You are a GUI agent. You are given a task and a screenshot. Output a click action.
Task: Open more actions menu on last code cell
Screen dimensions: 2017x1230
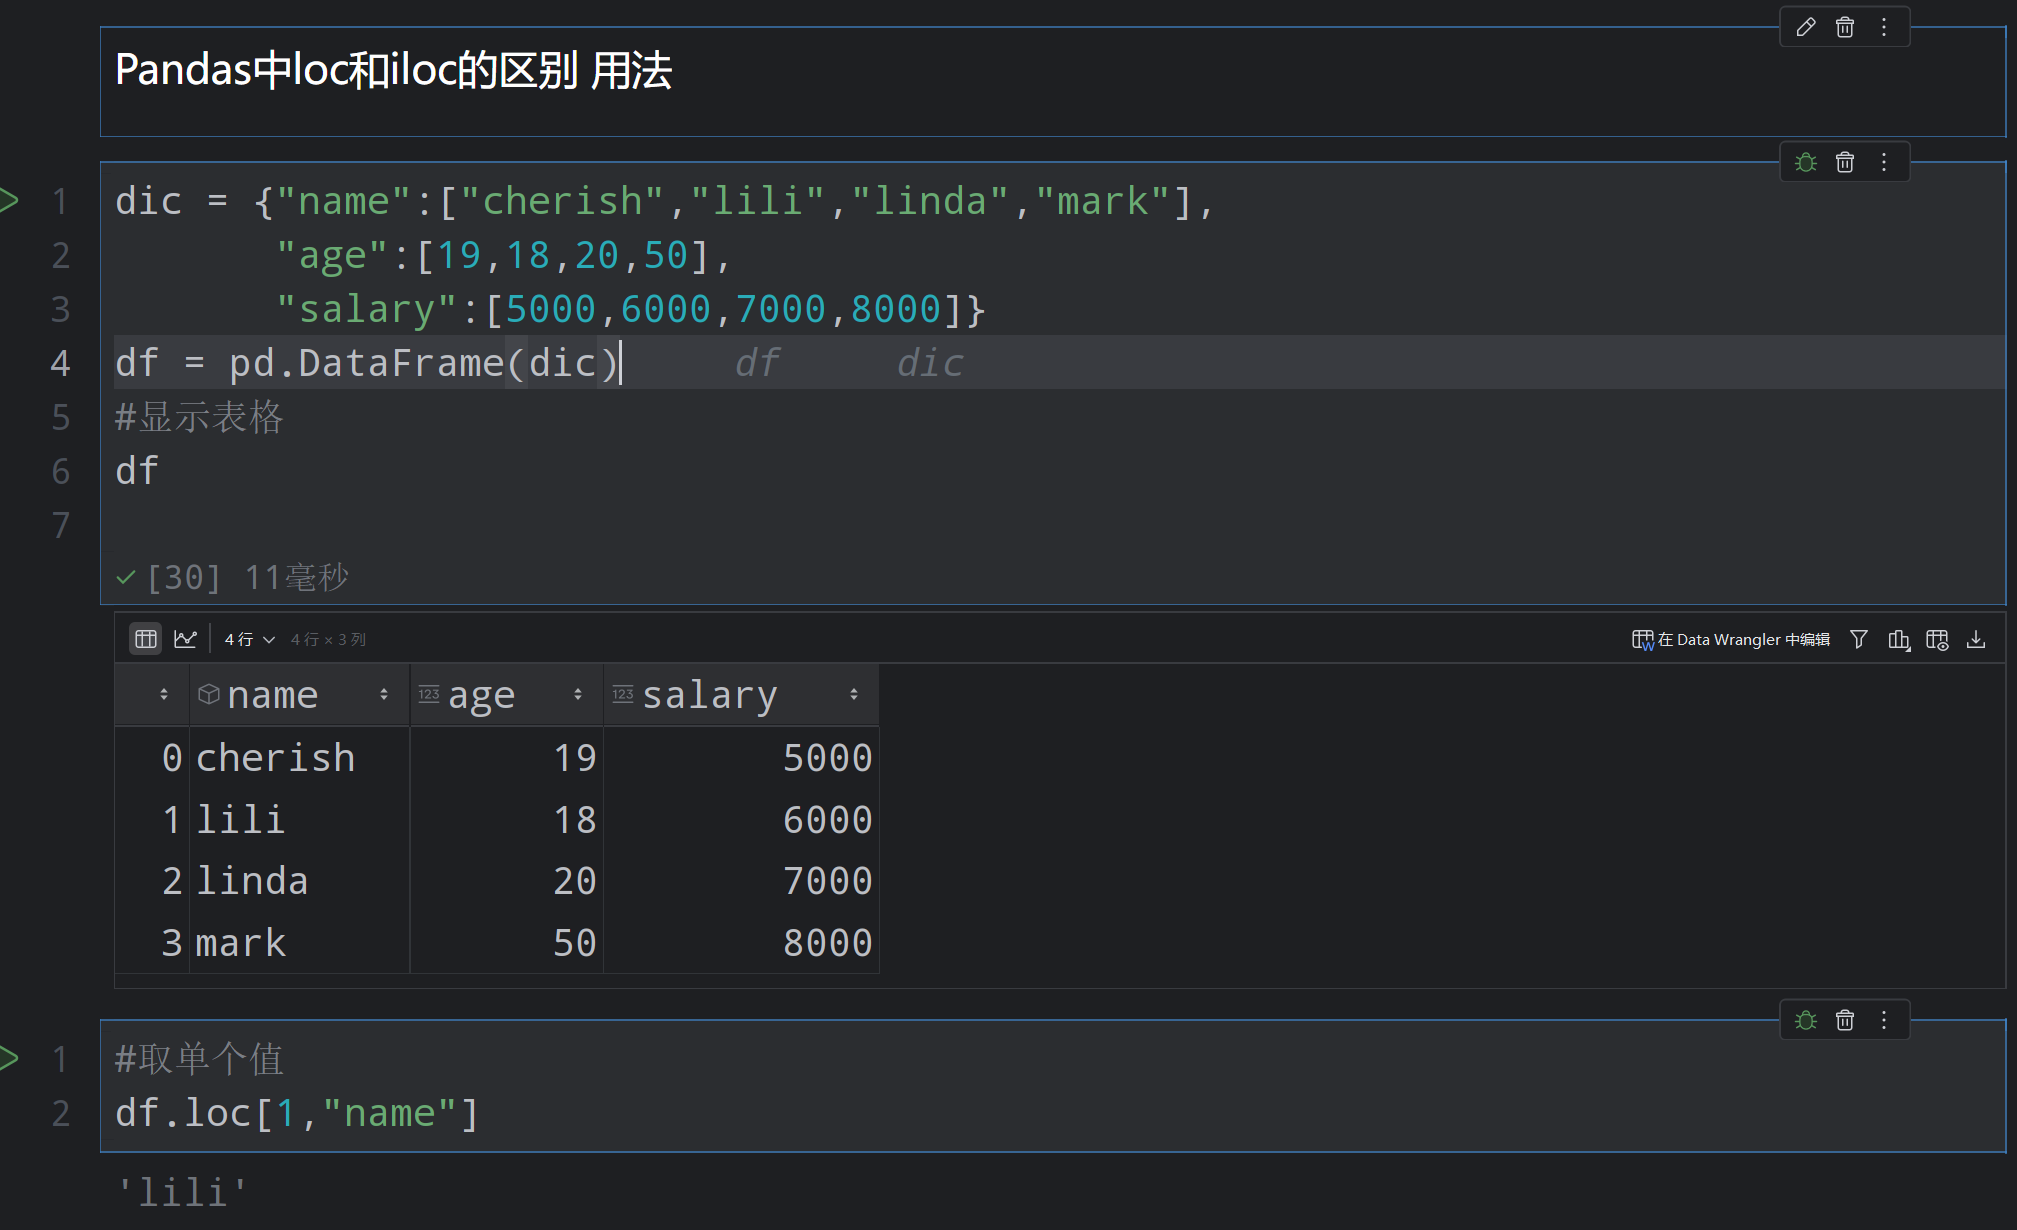[x=1884, y=1019]
